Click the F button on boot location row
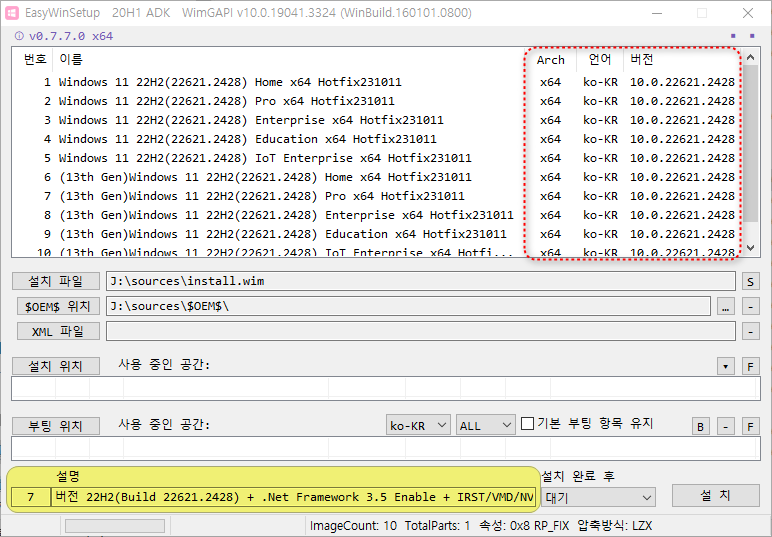Image resolution: width=772 pixels, height=537 pixels. coord(750,426)
